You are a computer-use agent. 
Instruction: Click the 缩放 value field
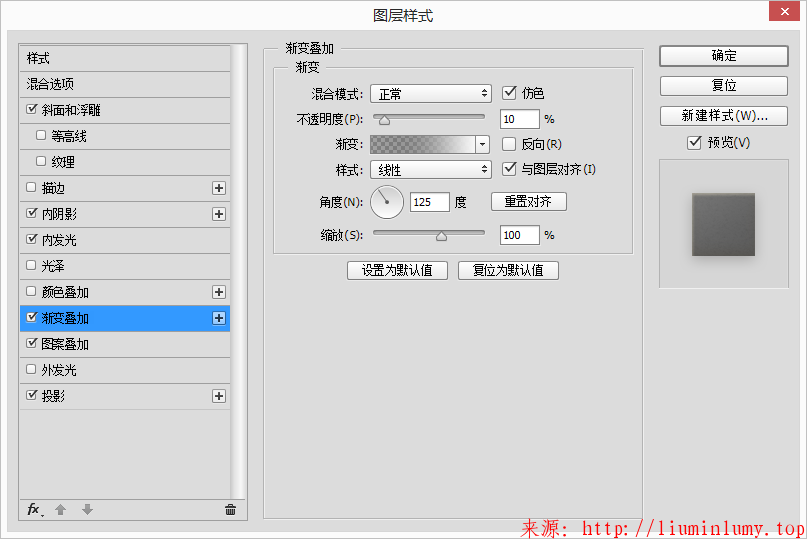click(x=519, y=235)
